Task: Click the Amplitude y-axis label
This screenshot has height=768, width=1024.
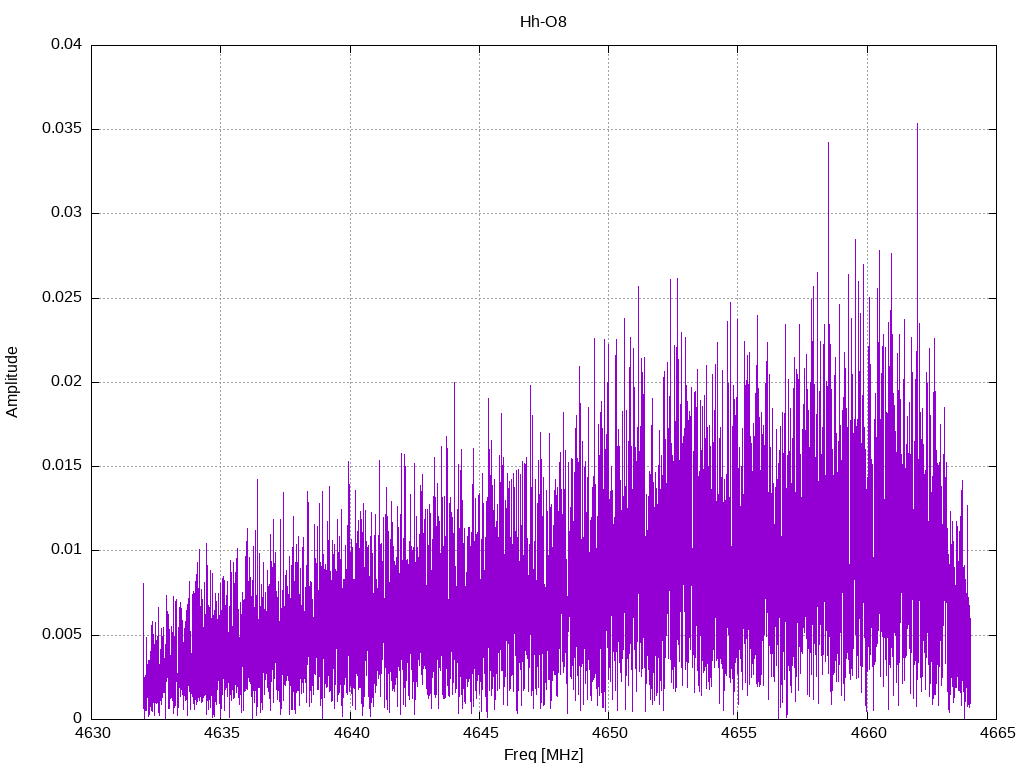Action: [x=12, y=381]
